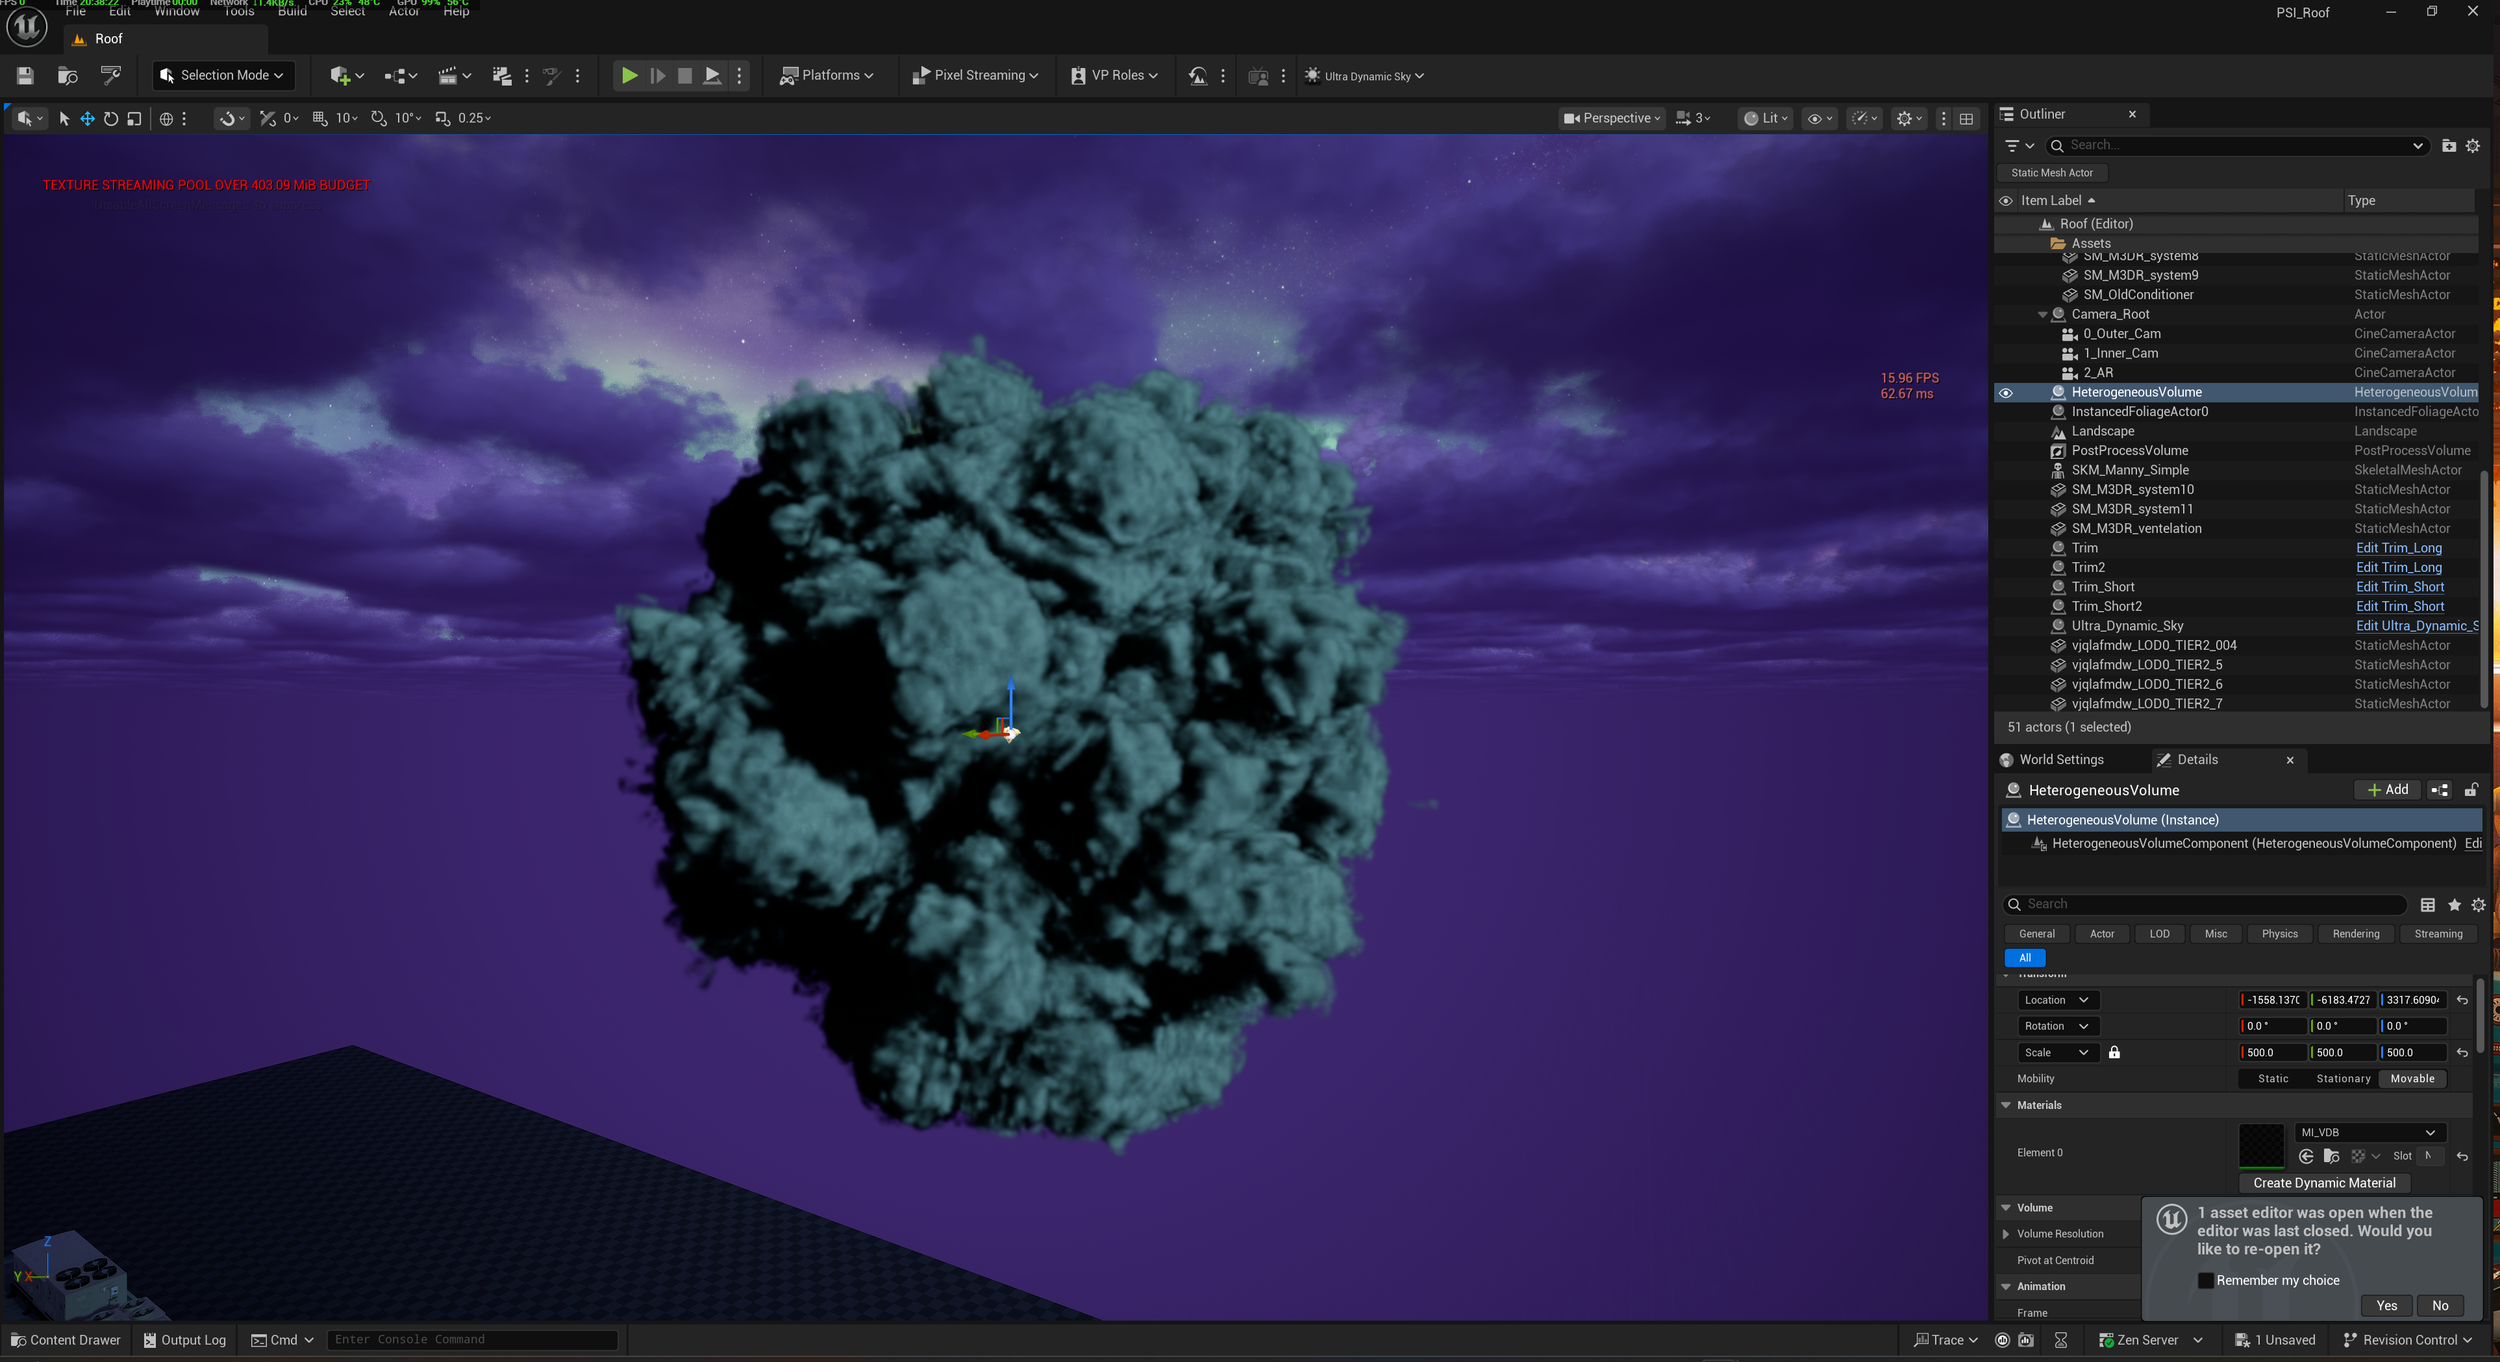Click the Create Dynamic Material button

pyautogui.click(x=2324, y=1183)
